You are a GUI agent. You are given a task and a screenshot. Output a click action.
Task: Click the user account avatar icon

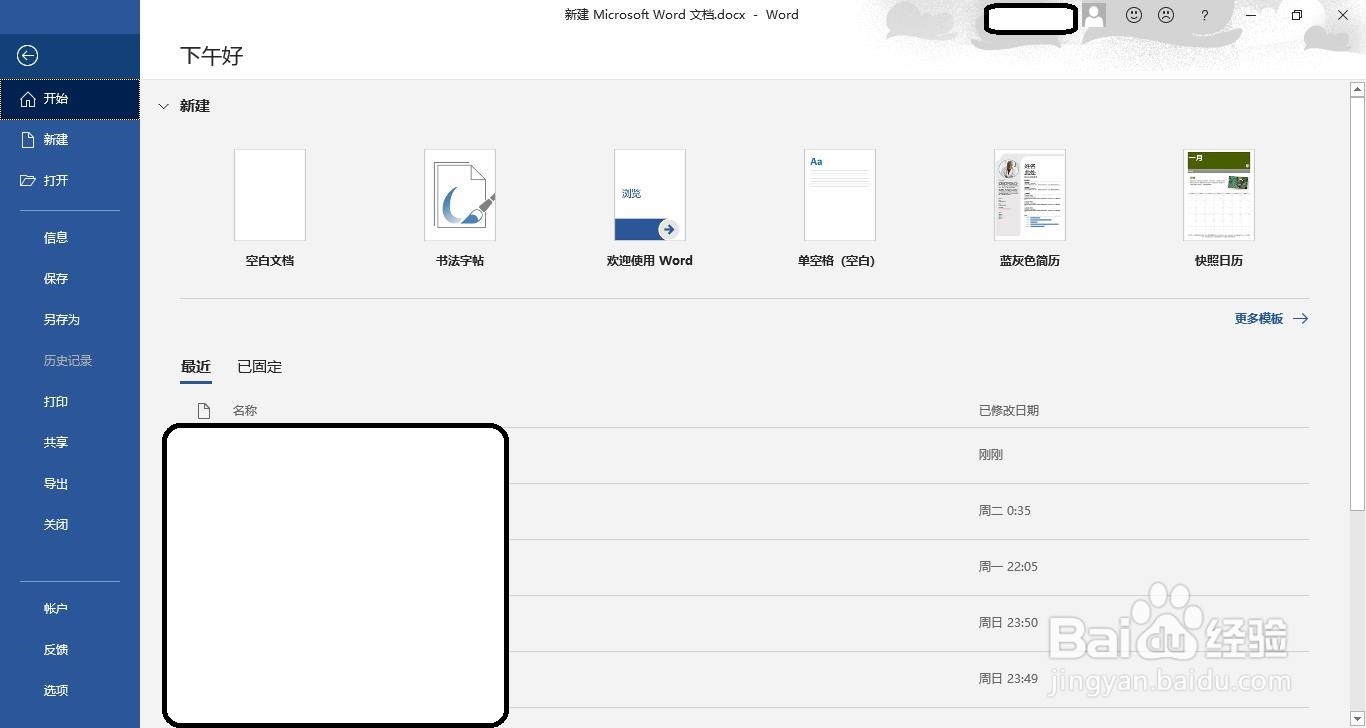1094,15
